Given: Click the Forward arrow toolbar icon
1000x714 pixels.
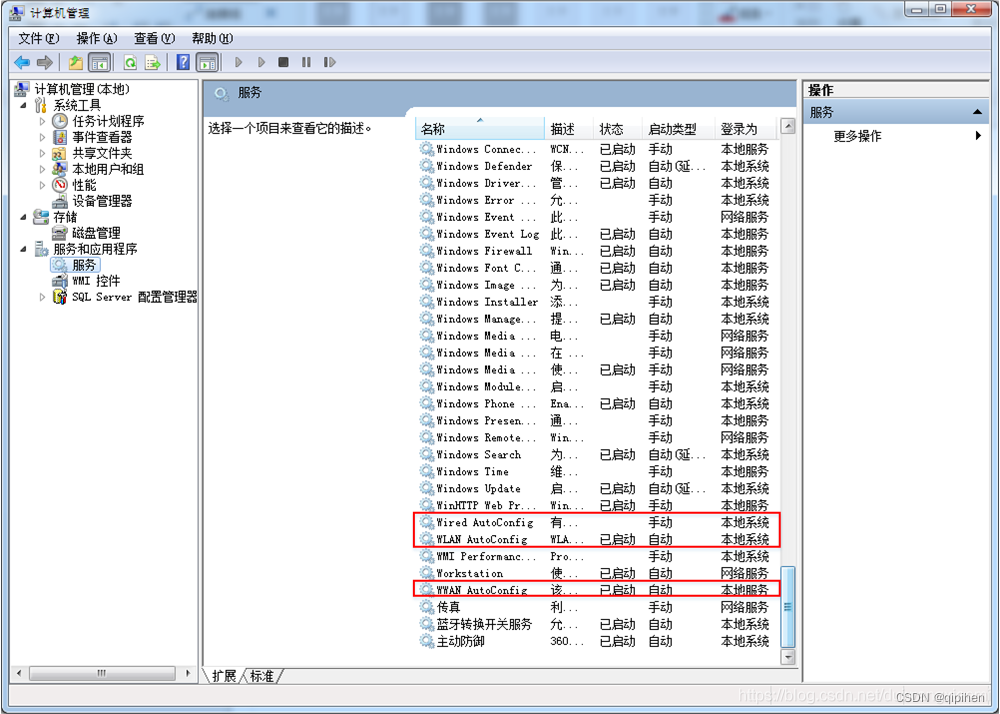Looking at the screenshot, I should click(x=45, y=62).
